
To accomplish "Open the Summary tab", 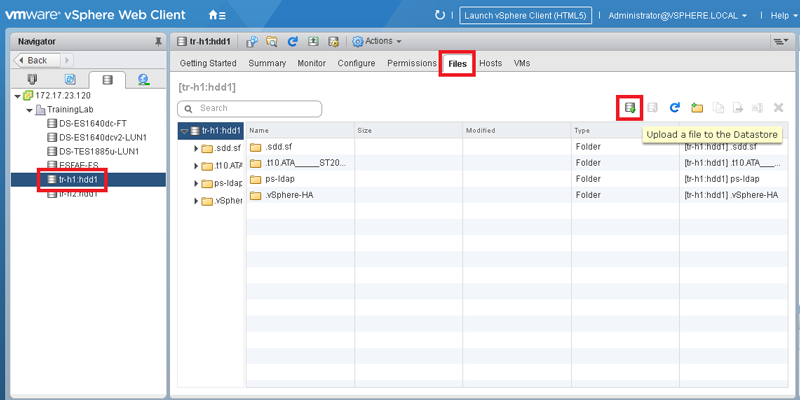I will pyautogui.click(x=267, y=63).
